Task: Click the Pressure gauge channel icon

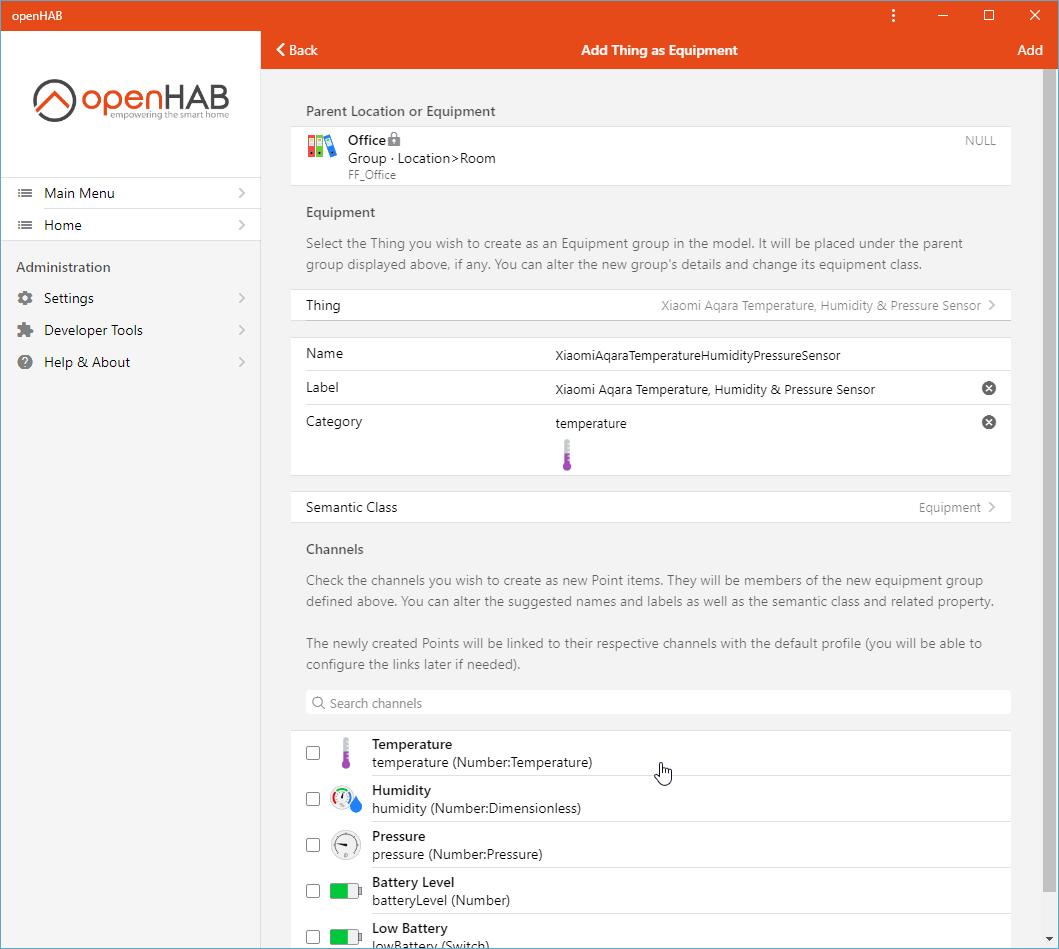Action: click(344, 845)
